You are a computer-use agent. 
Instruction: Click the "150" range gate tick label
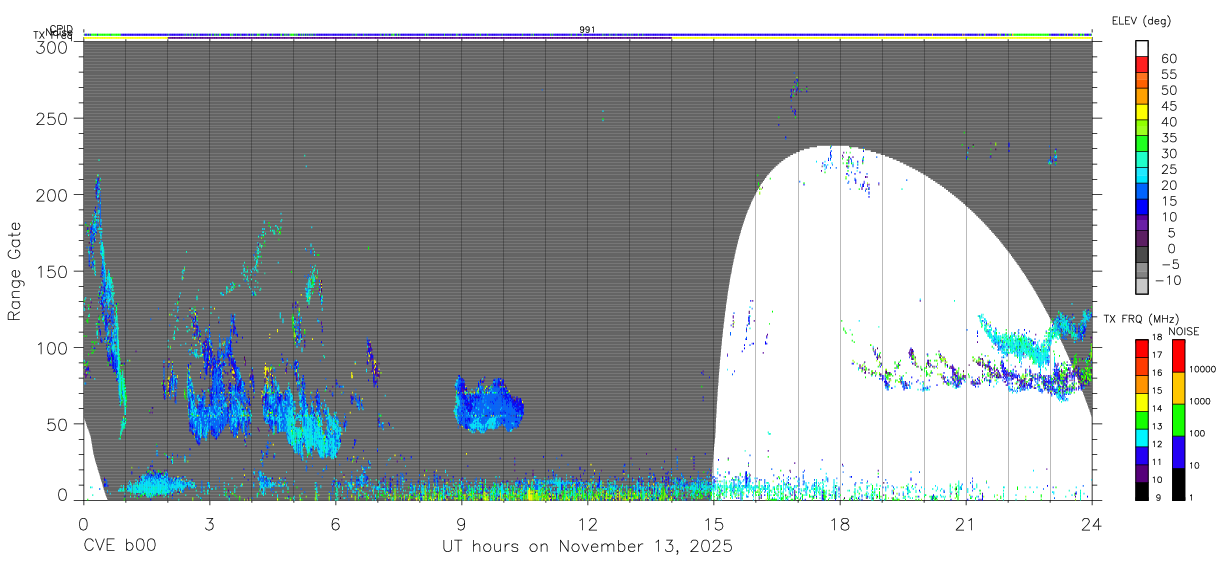[51, 270]
